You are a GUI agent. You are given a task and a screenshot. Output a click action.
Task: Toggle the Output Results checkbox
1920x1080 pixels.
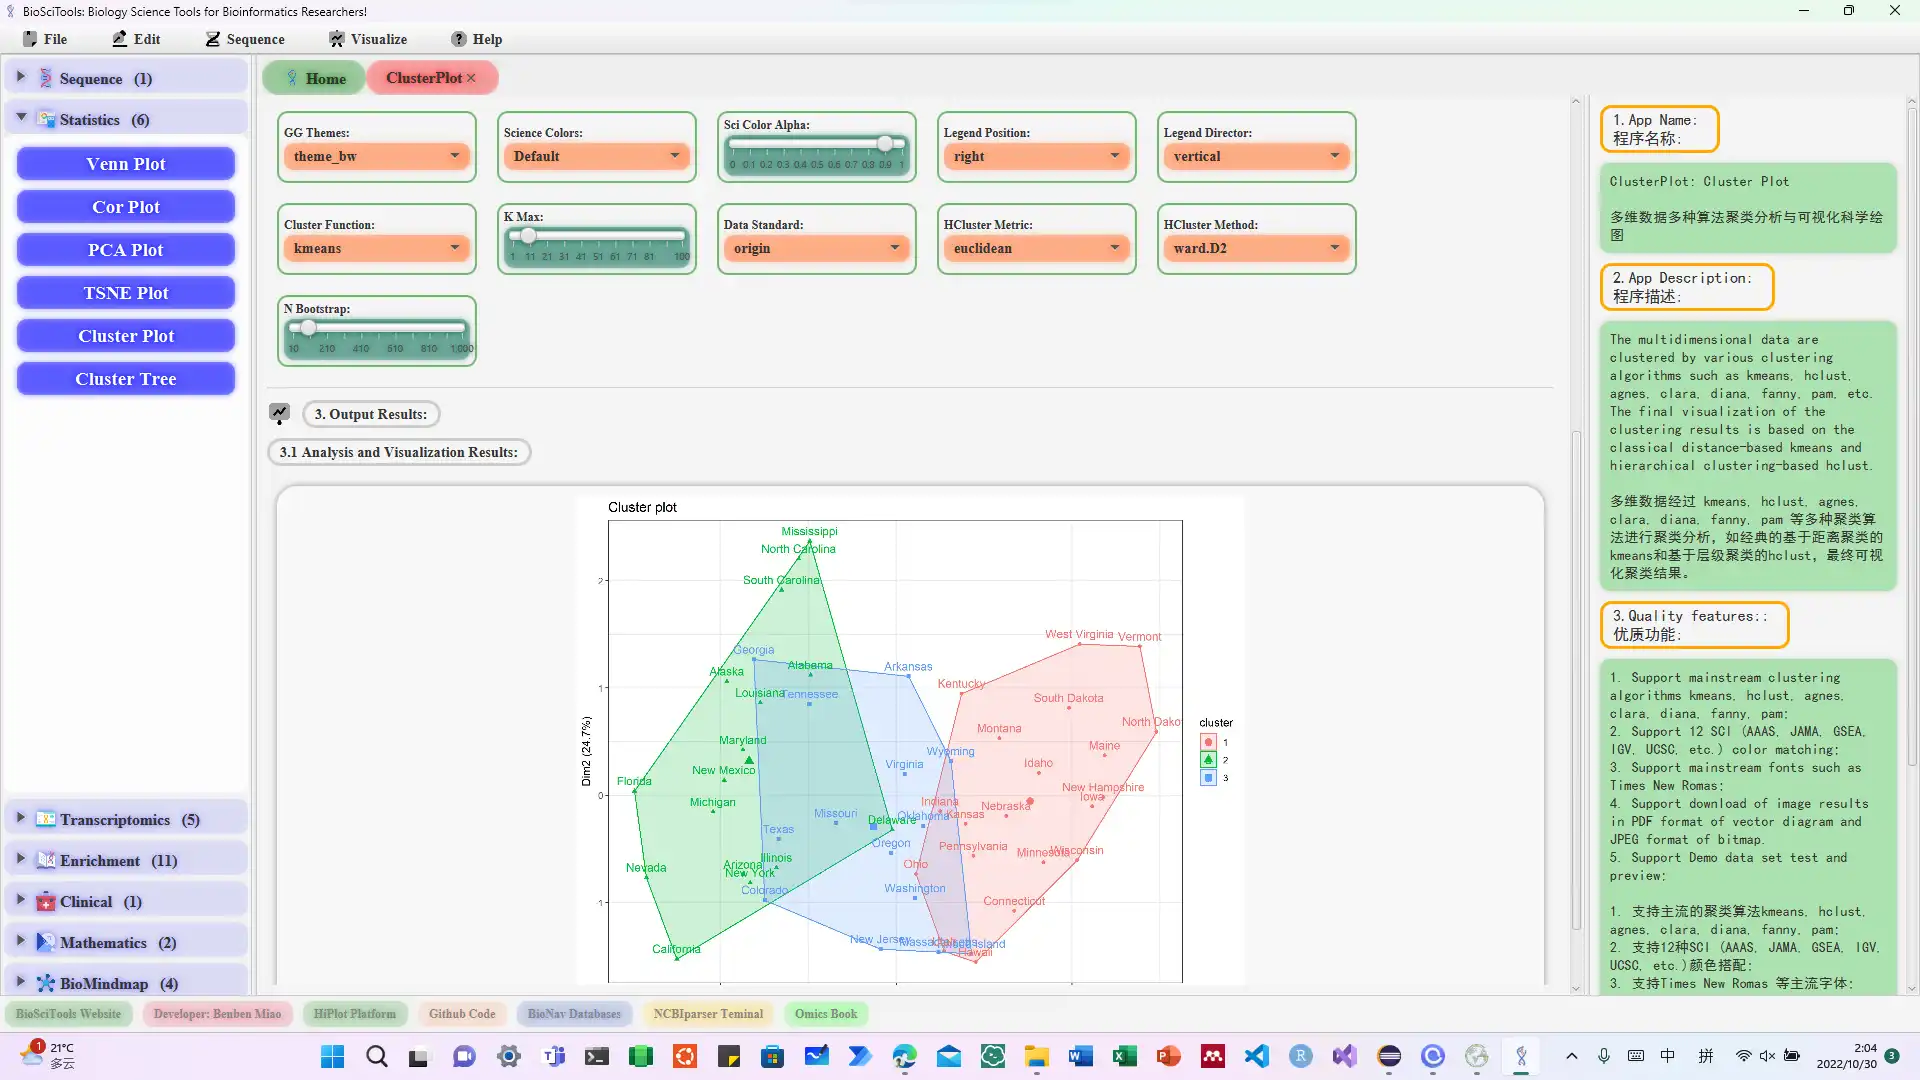click(x=278, y=413)
